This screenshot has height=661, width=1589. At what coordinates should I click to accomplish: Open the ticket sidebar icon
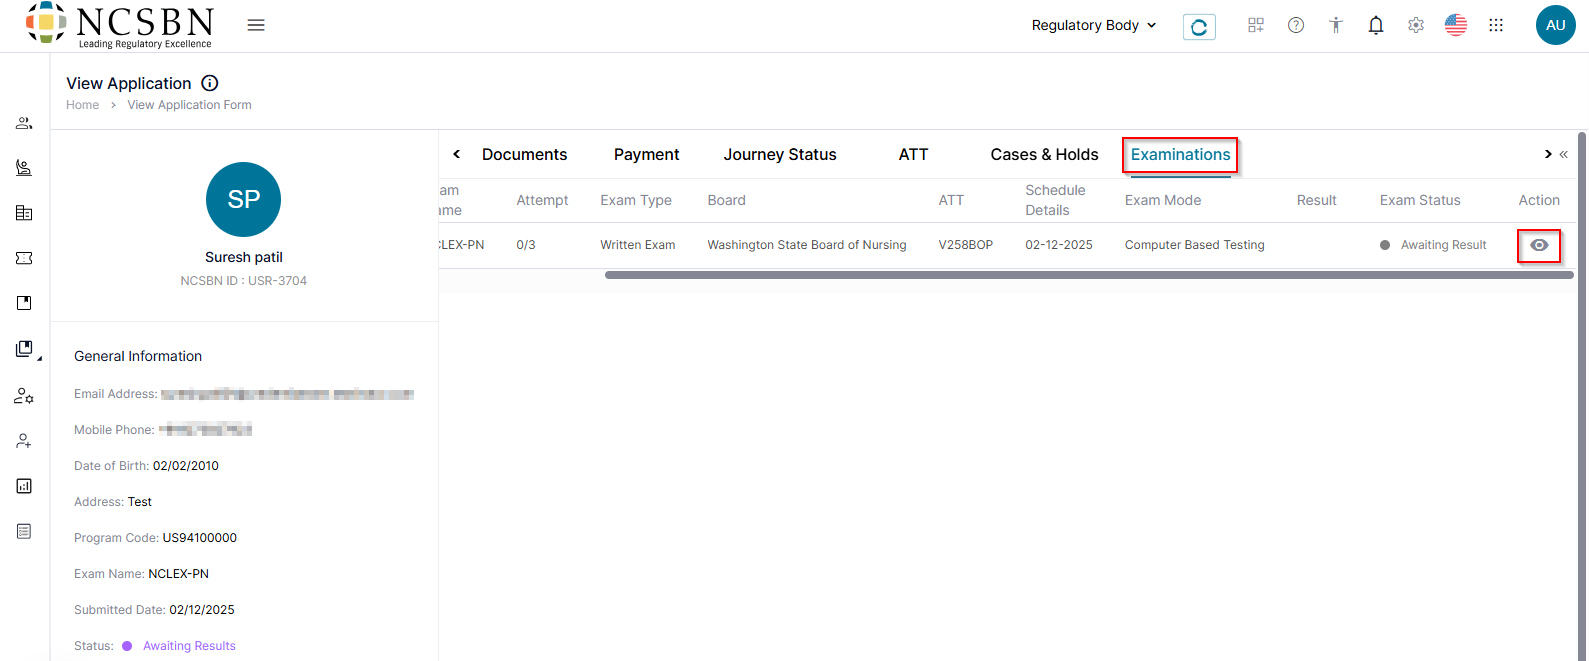[x=24, y=258]
